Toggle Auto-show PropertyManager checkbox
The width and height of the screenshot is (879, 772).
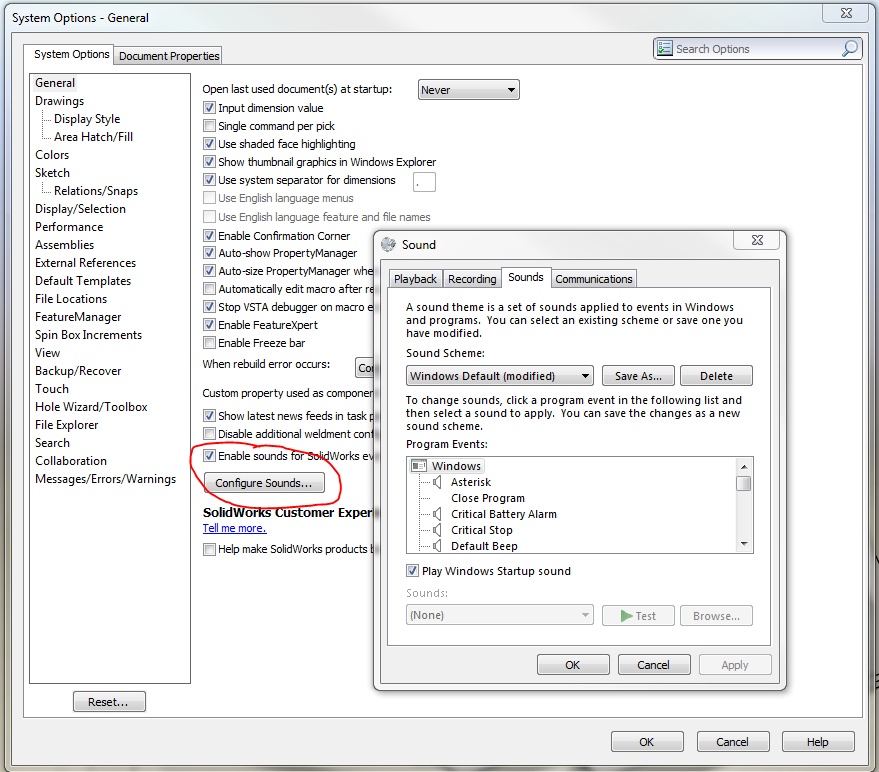pyautogui.click(x=209, y=253)
